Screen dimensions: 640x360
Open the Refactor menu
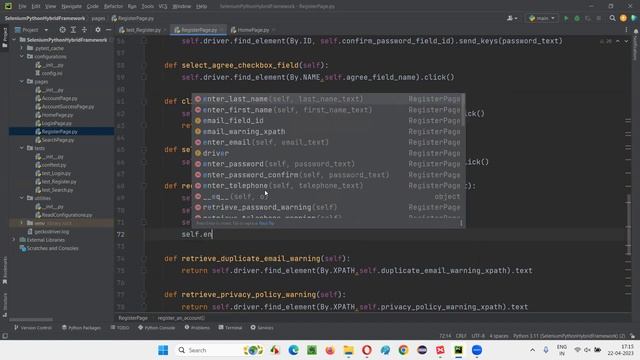(113, 6)
